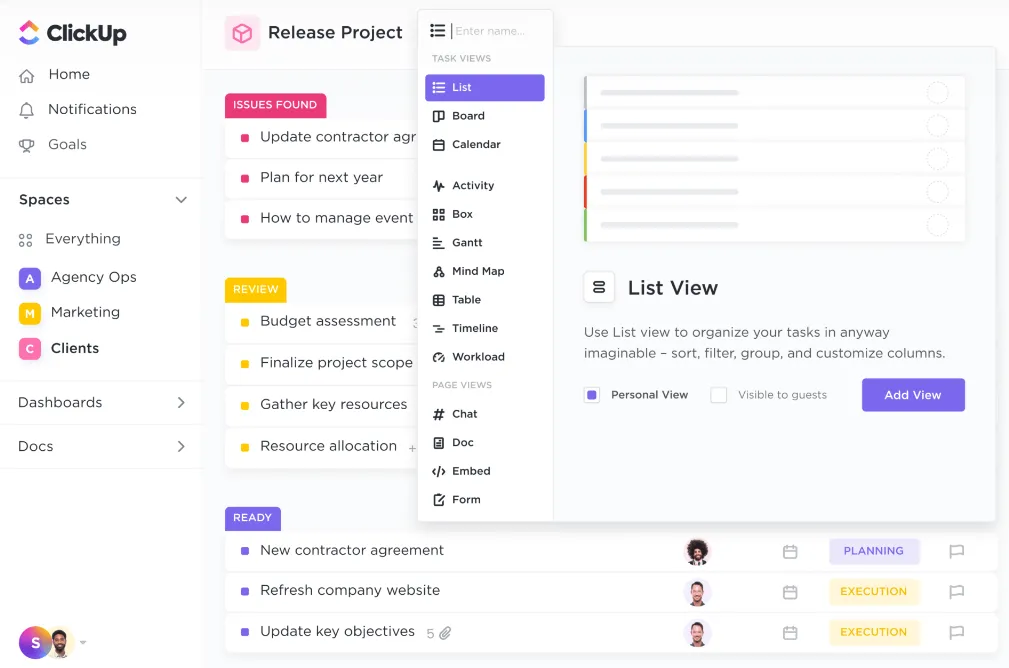The image size is (1009, 668).
Task: Open EXECUTION tag on Update key objectives
Action: tap(874, 633)
